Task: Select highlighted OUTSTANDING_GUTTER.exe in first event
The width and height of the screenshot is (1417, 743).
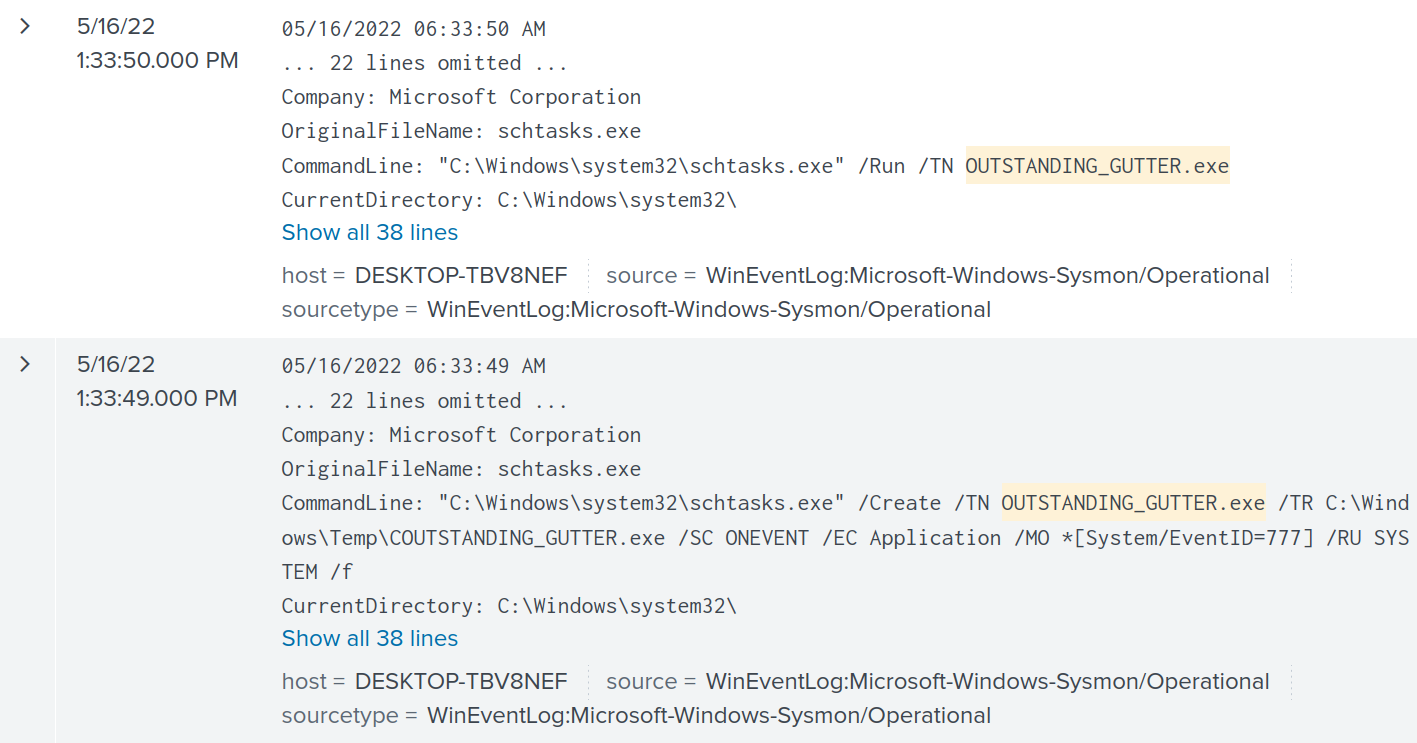Action: [1096, 165]
